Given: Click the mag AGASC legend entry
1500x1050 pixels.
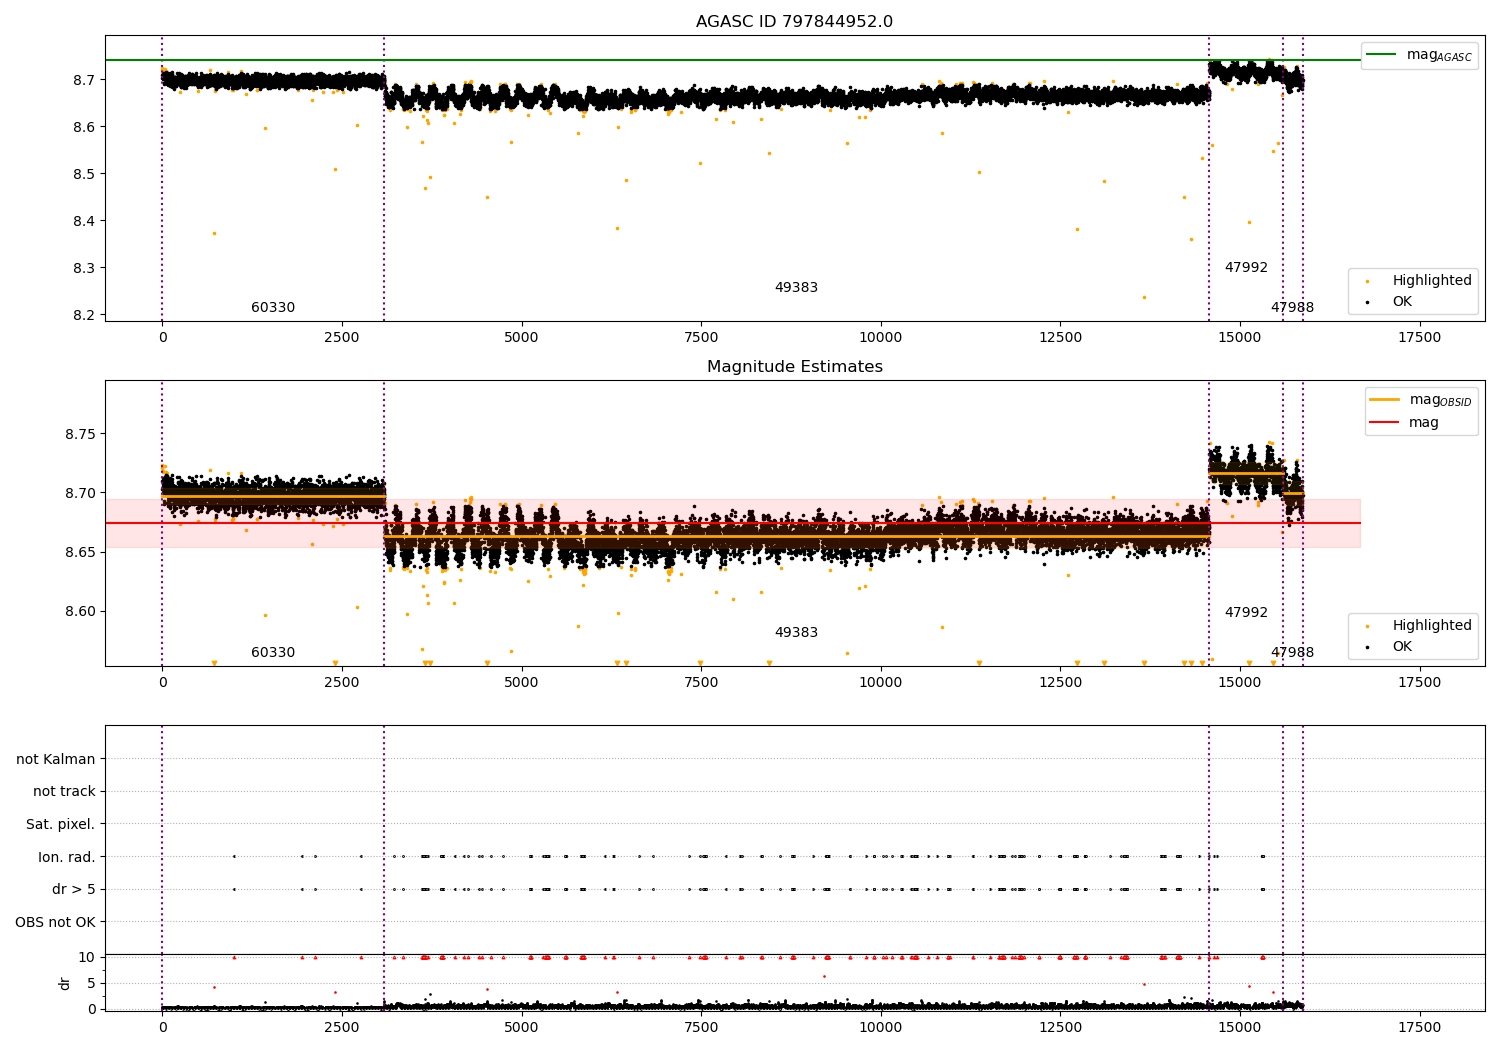Looking at the screenshot, I should coord(1419,55).
